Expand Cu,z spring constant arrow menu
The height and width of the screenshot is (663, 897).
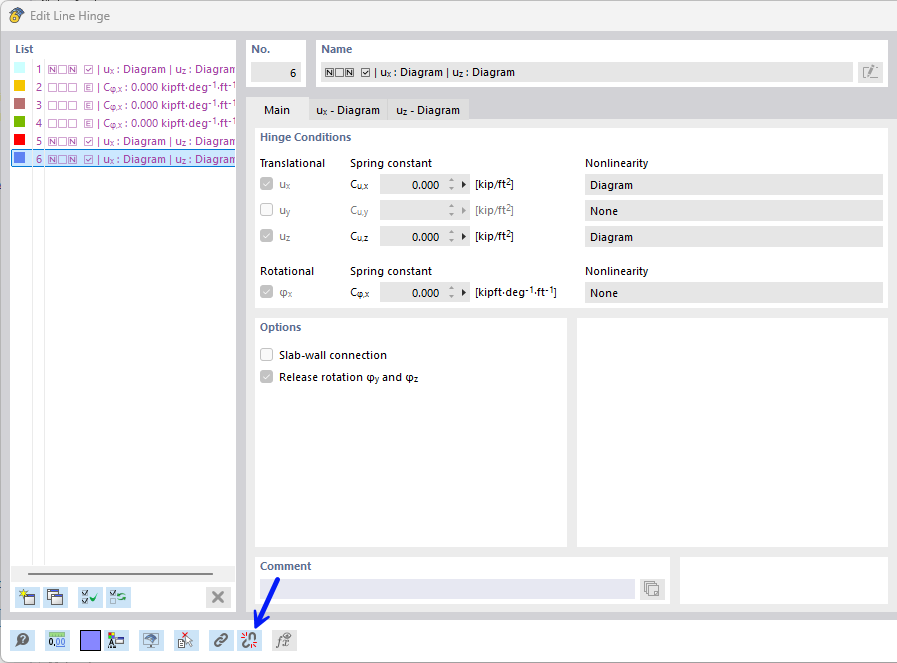(464, 236)
